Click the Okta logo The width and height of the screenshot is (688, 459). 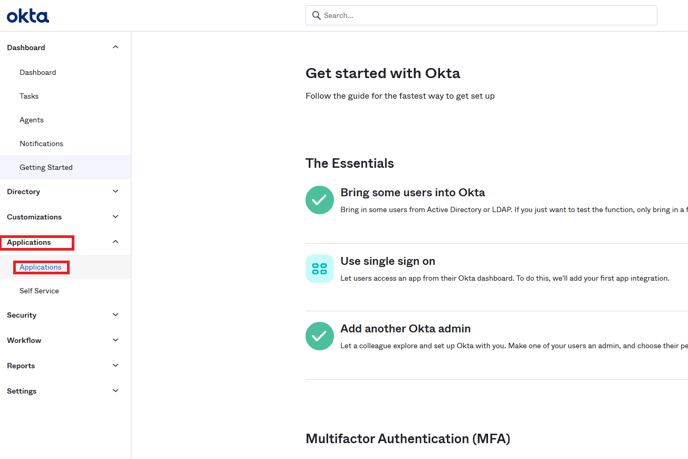pos(28,16)
